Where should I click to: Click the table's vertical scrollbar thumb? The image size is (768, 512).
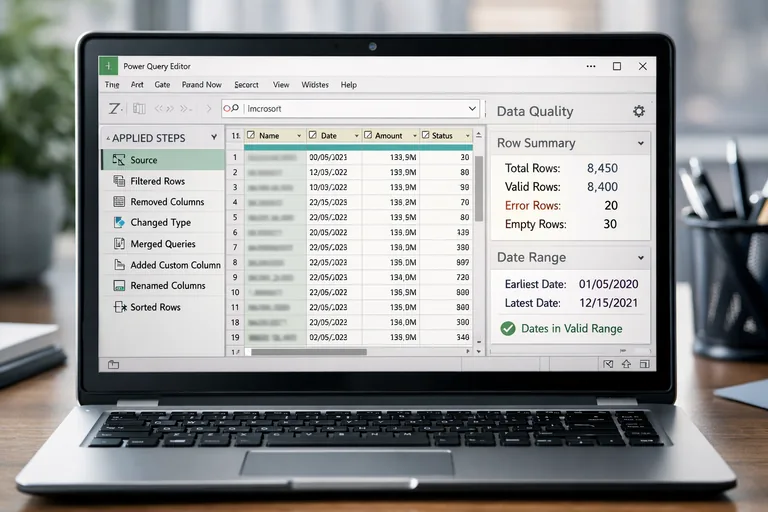click(x=479, y=189)
